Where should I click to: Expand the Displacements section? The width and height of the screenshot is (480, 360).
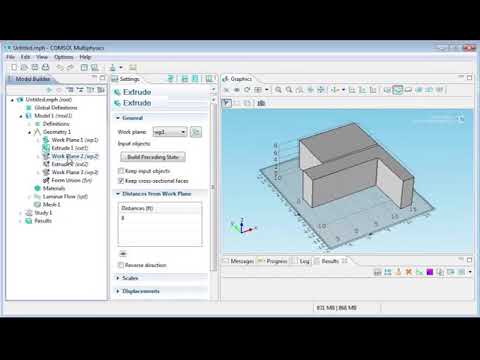point(118,291)
